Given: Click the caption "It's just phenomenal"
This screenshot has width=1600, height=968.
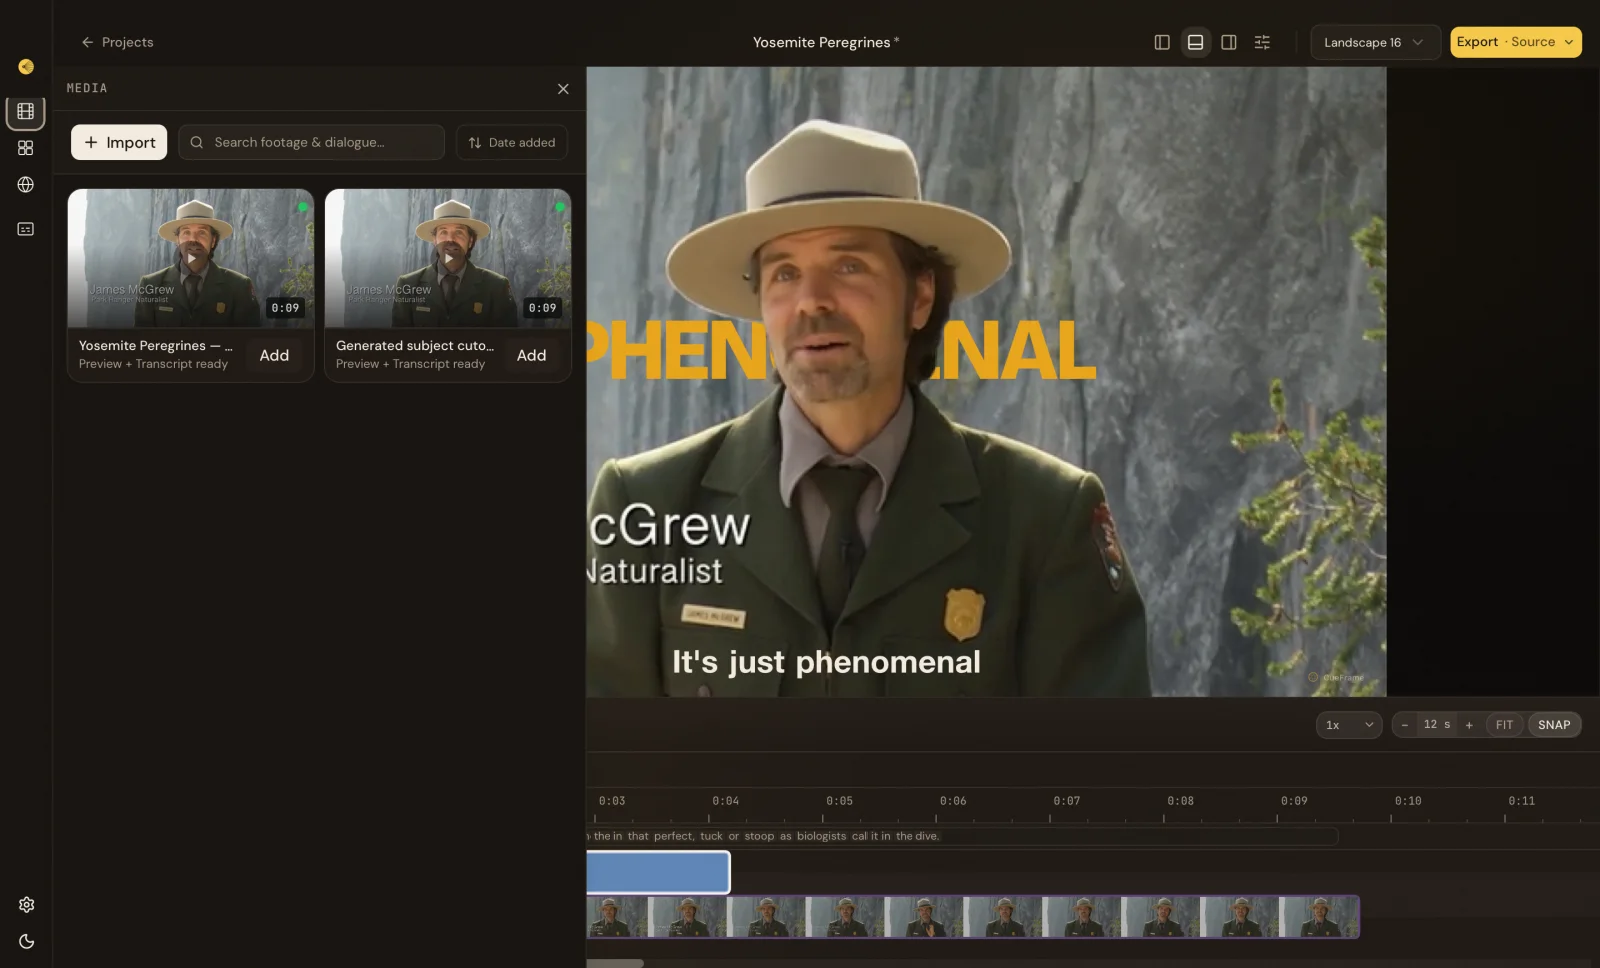Looking at the screenshot, I should (x=826, y=662).
